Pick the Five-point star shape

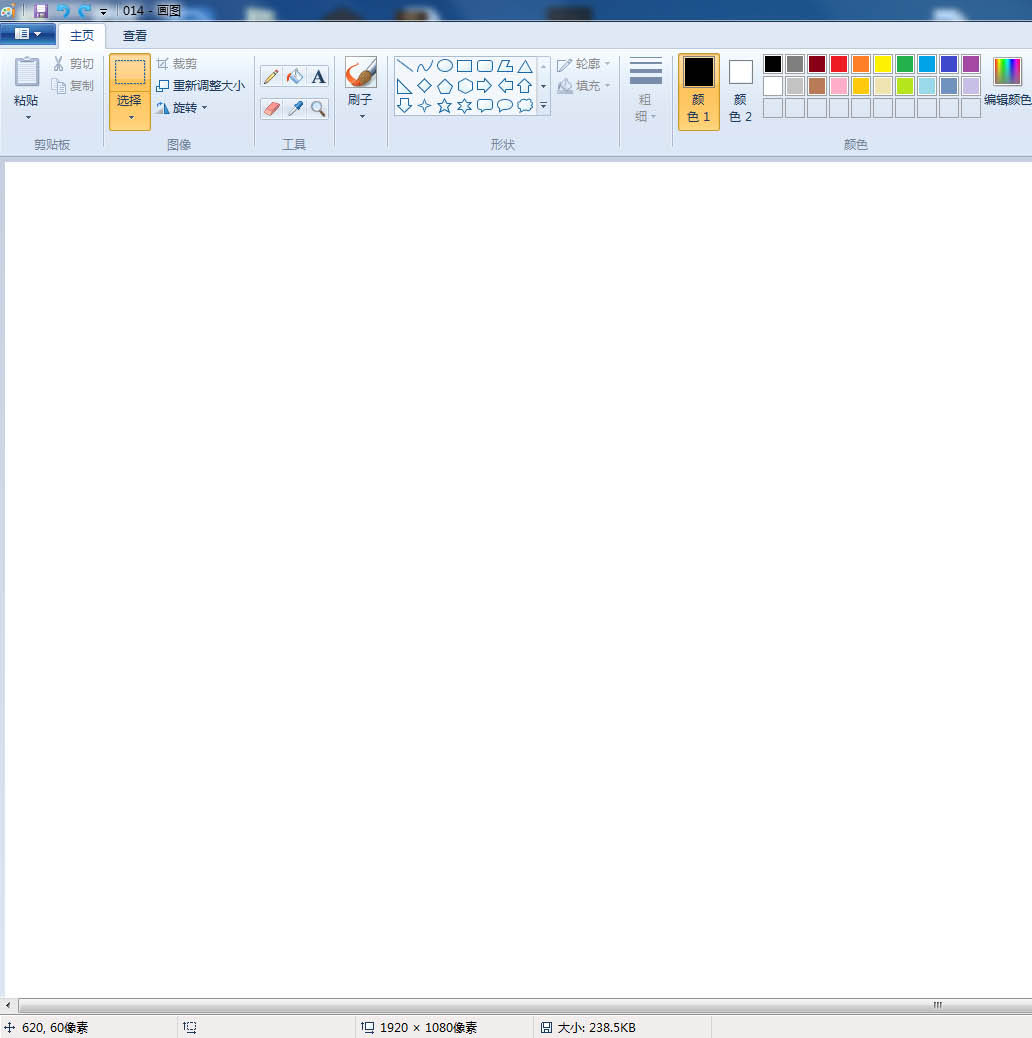[x=445, y=105]
